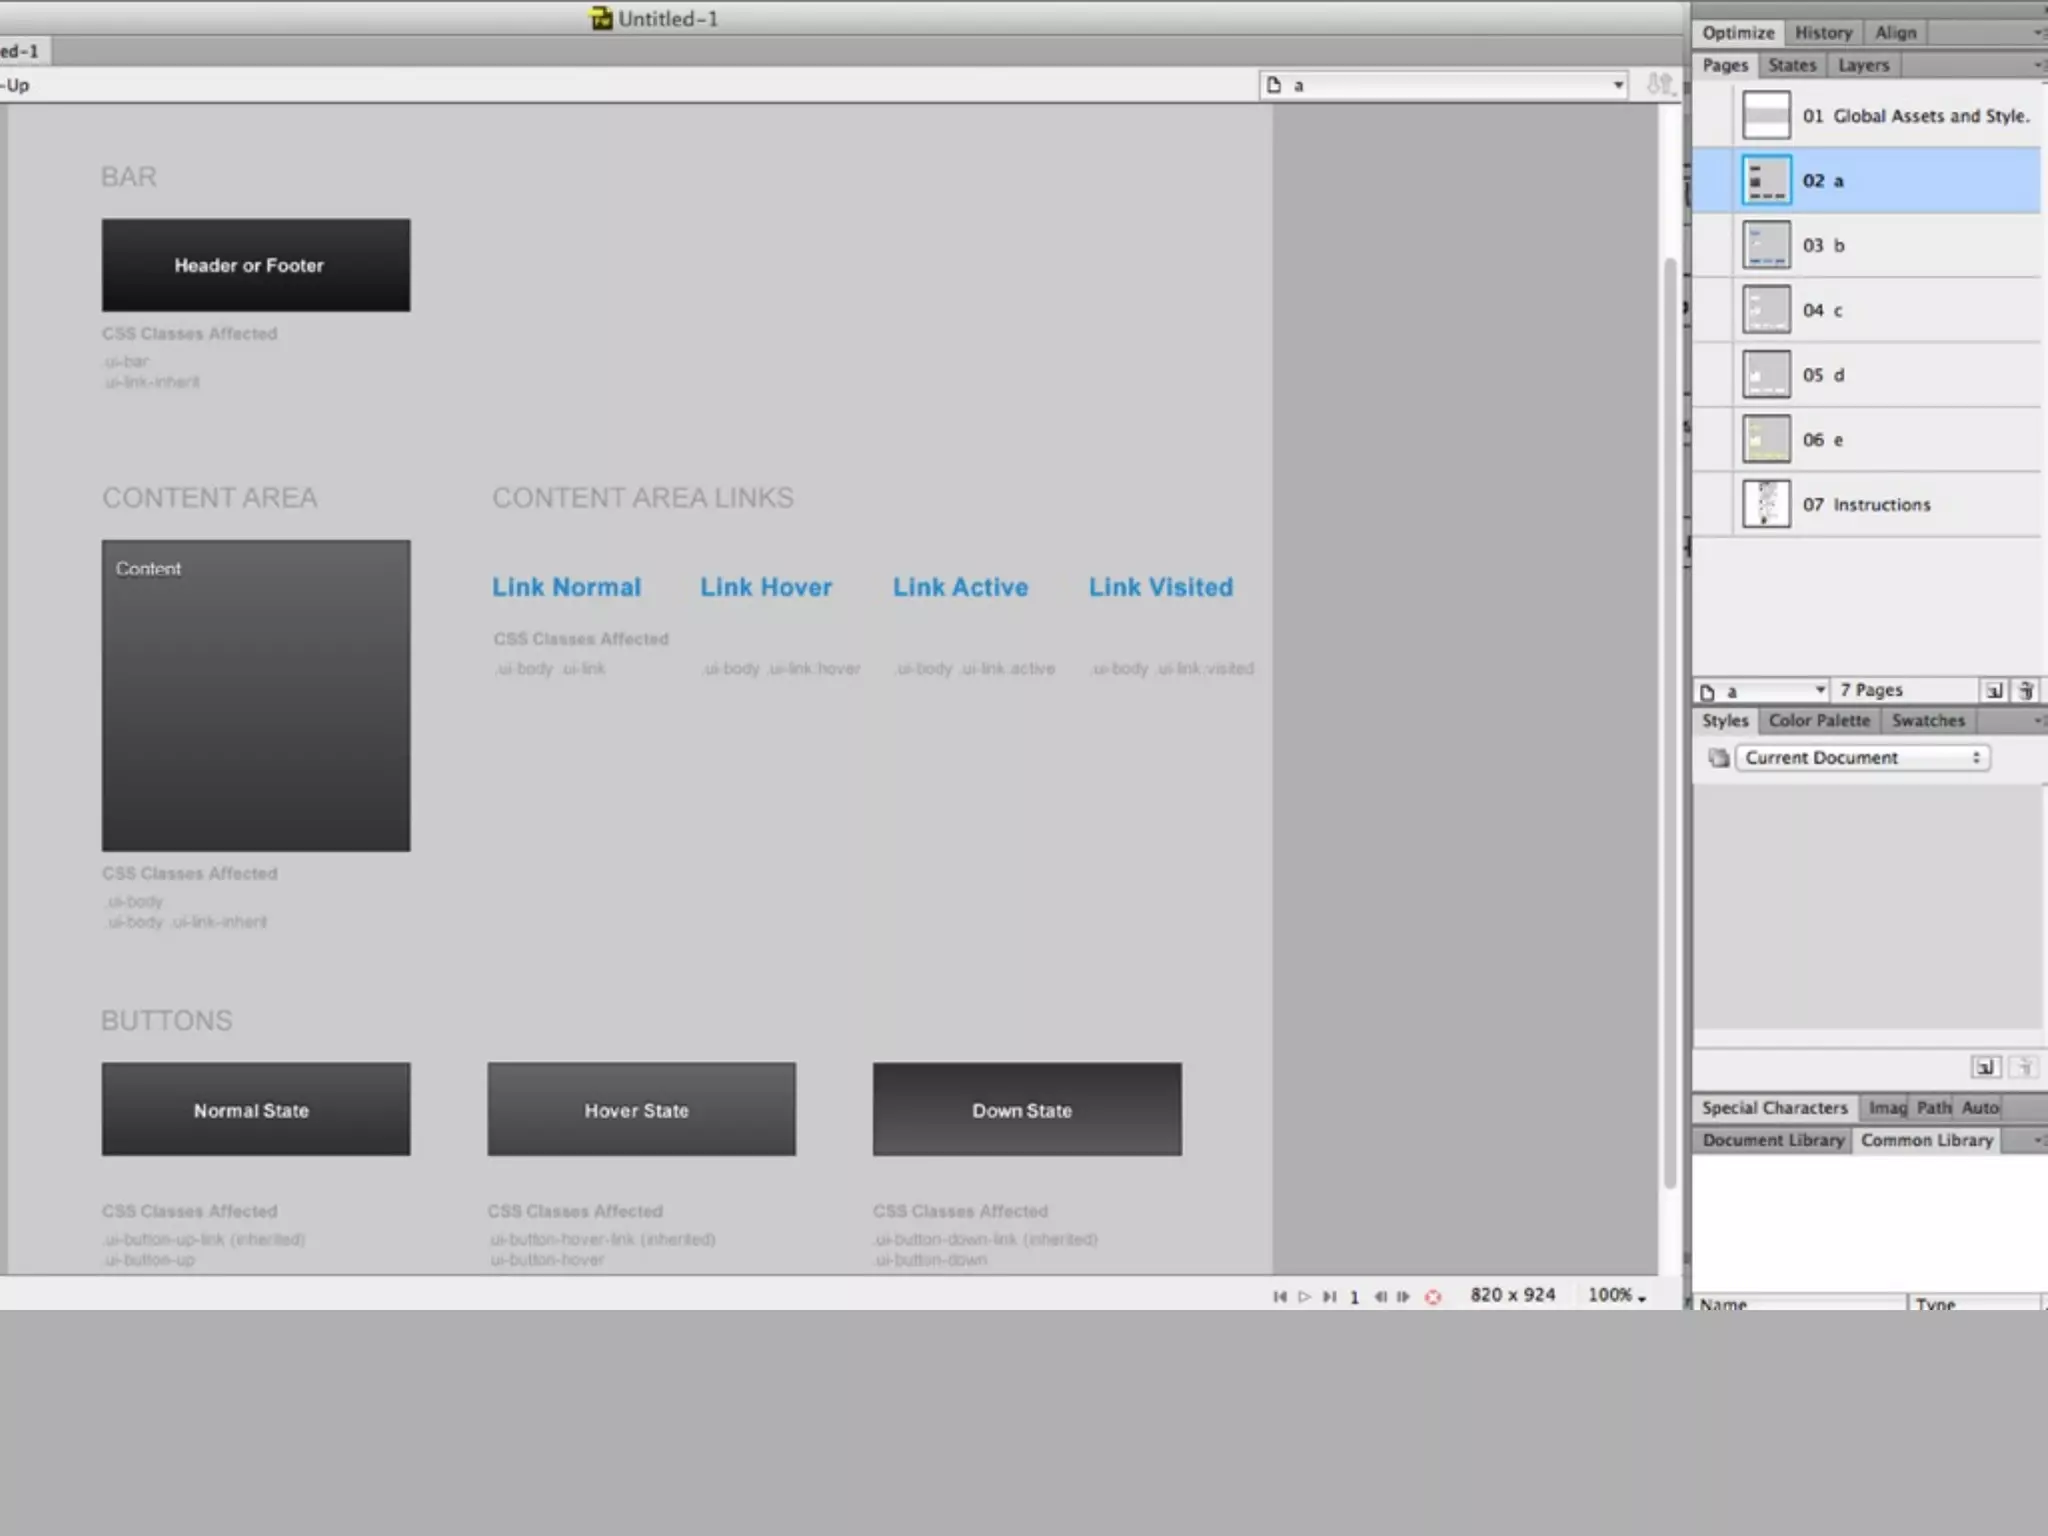Click the first frame playback icon

[x=1279, y=1297]
